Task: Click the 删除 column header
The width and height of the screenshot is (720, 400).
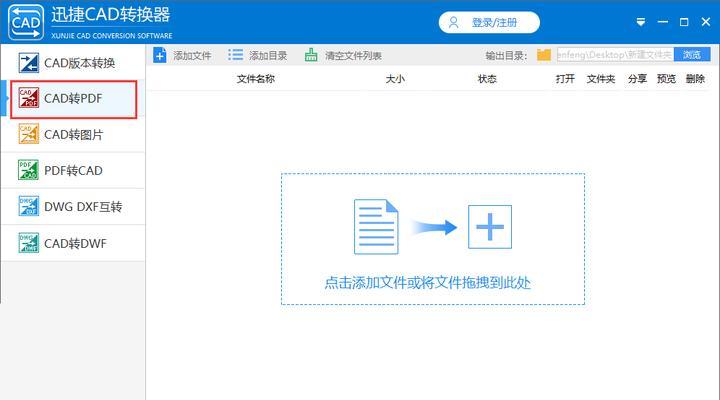Action: (695, 79)
